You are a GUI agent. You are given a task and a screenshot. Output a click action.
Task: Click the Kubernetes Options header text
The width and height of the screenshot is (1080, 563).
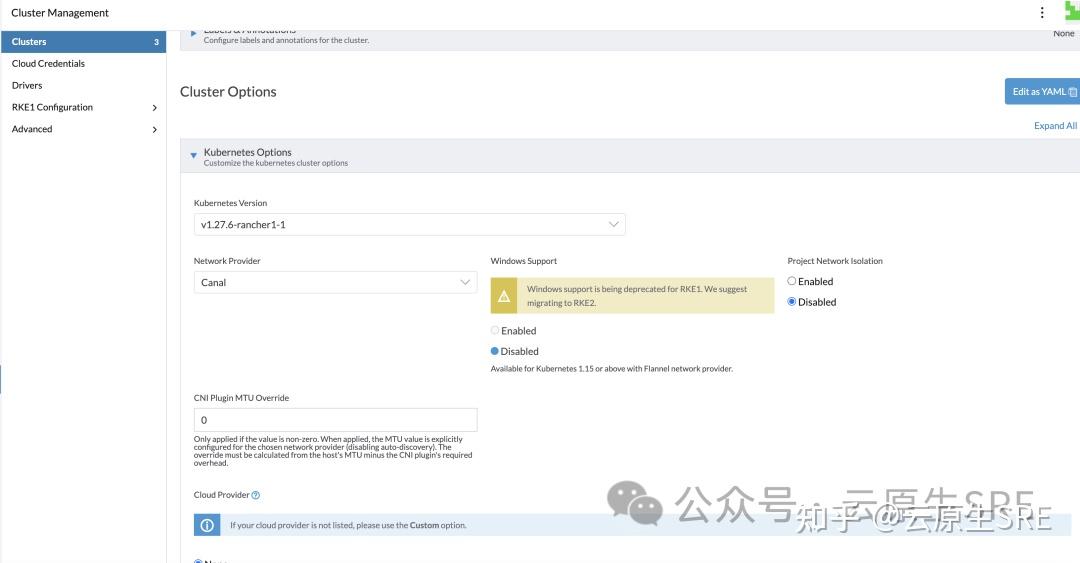coord(247,152)
